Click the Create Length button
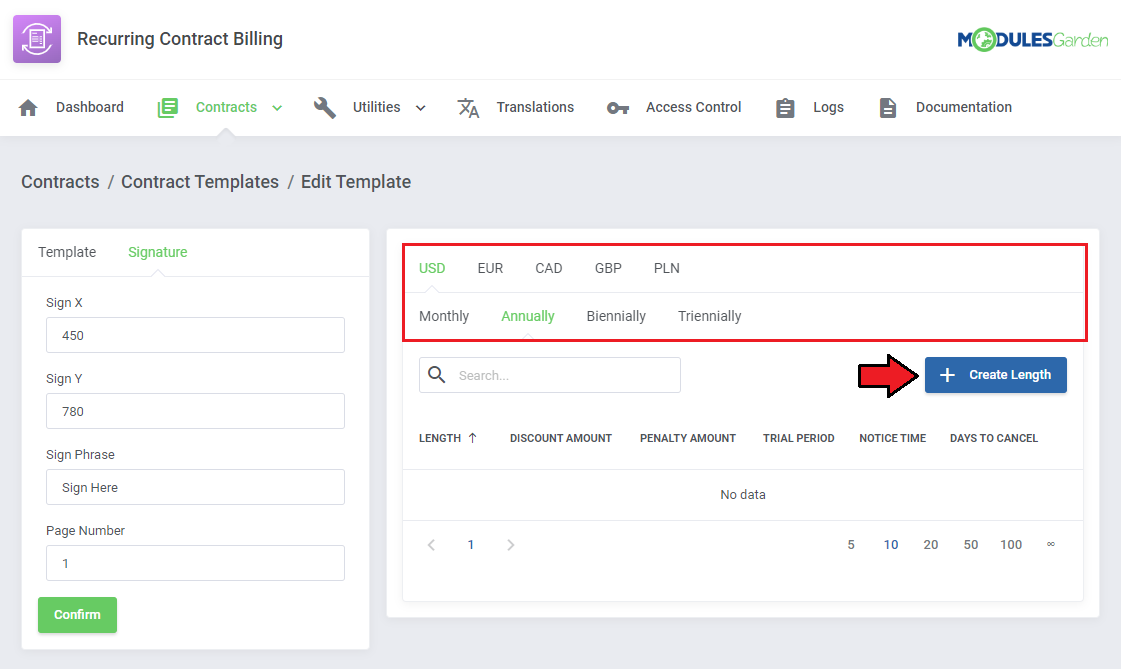Viewport: 1121px width, 669px height. [995, 375]
